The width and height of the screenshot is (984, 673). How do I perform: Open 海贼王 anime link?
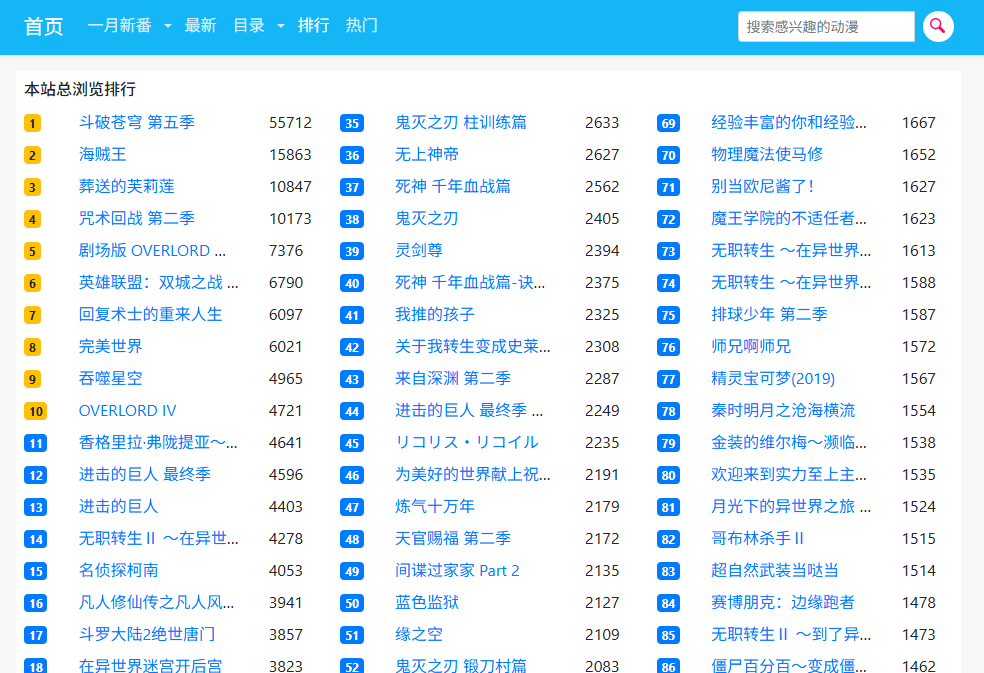pyautogui.click(x=103, y=155)
